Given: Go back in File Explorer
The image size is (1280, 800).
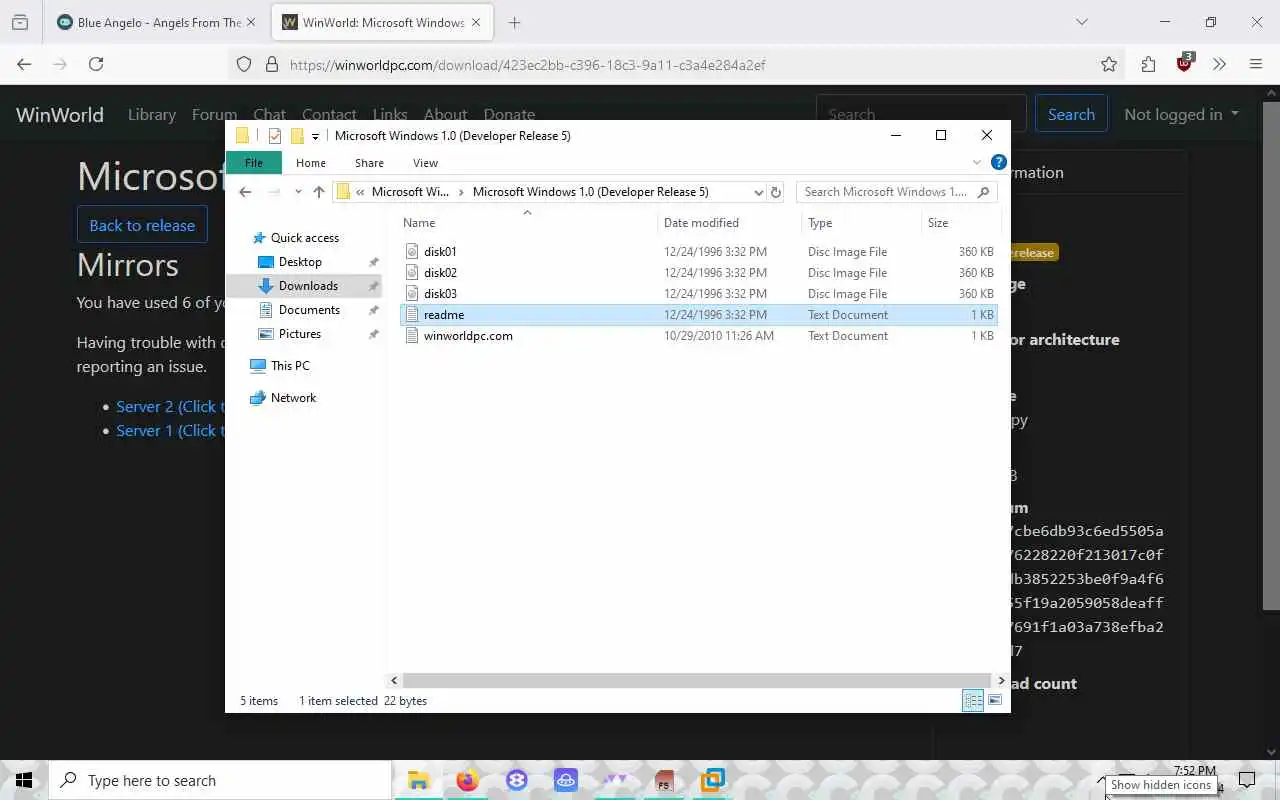Looking at the screenshot, I should tap(246, 192).
